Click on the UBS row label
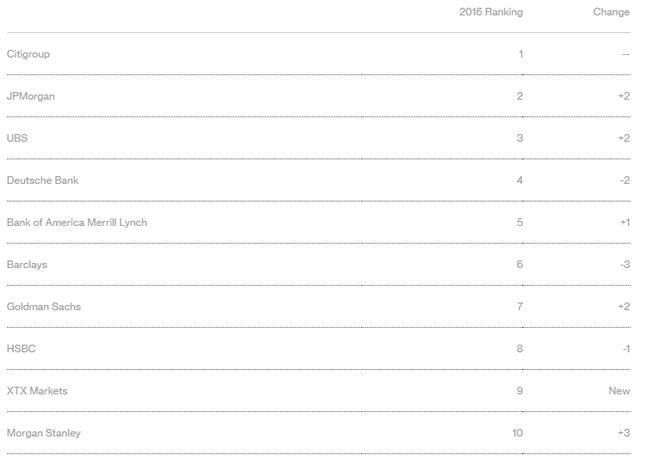647x460 pixels. pos(17,138)
